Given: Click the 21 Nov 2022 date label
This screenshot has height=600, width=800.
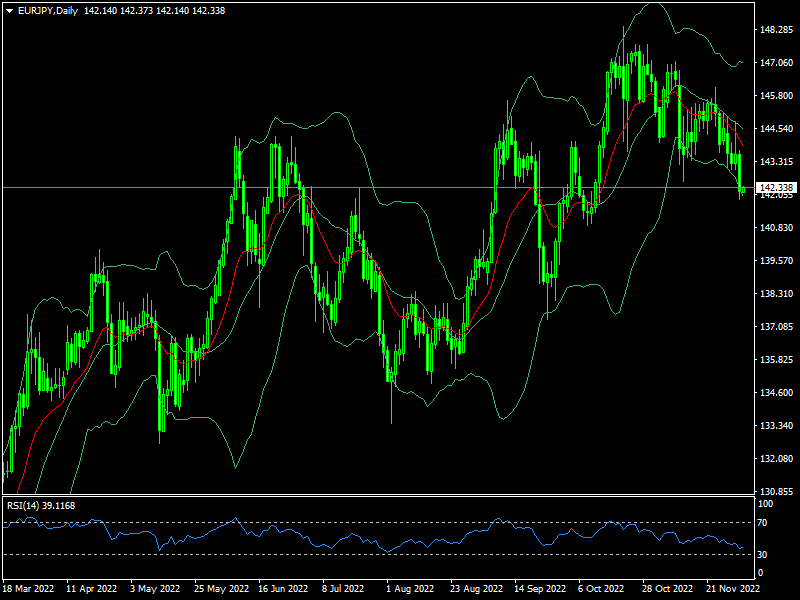Looking at the screenshot, I should point(733,588).
